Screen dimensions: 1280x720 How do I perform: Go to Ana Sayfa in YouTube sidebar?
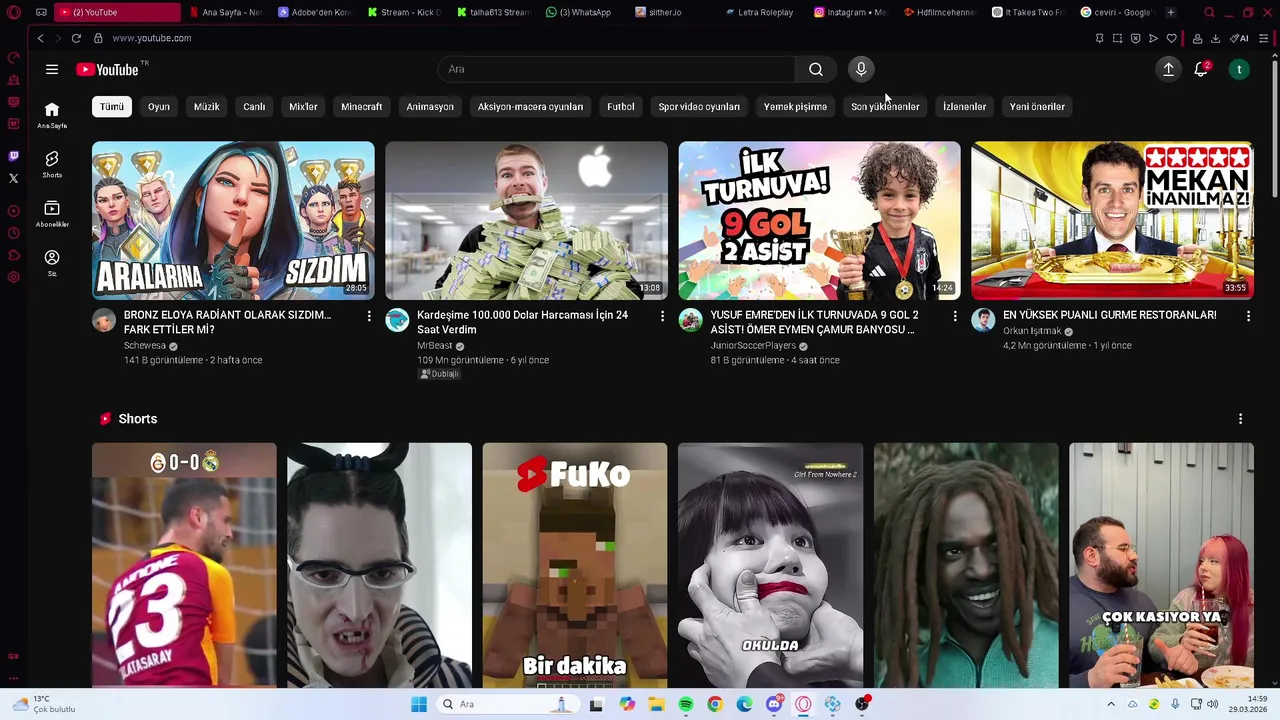point(52,115)
